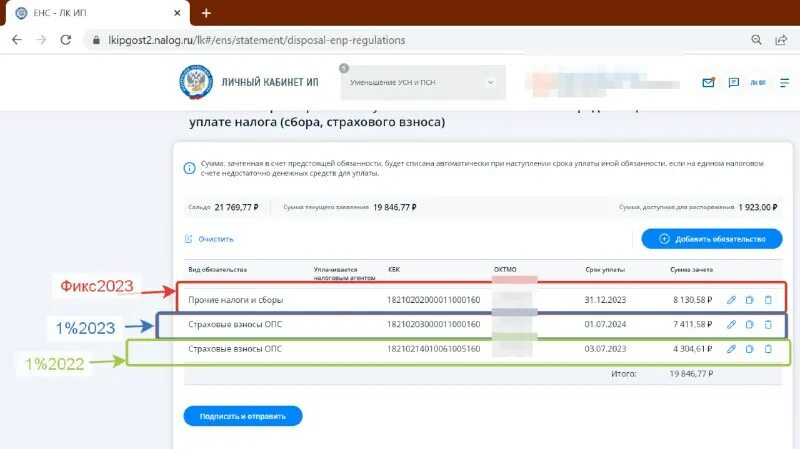This screenshot has width=800, height=449.
Task: Click the Добавить обязательство button
Action: coord(712,239)
